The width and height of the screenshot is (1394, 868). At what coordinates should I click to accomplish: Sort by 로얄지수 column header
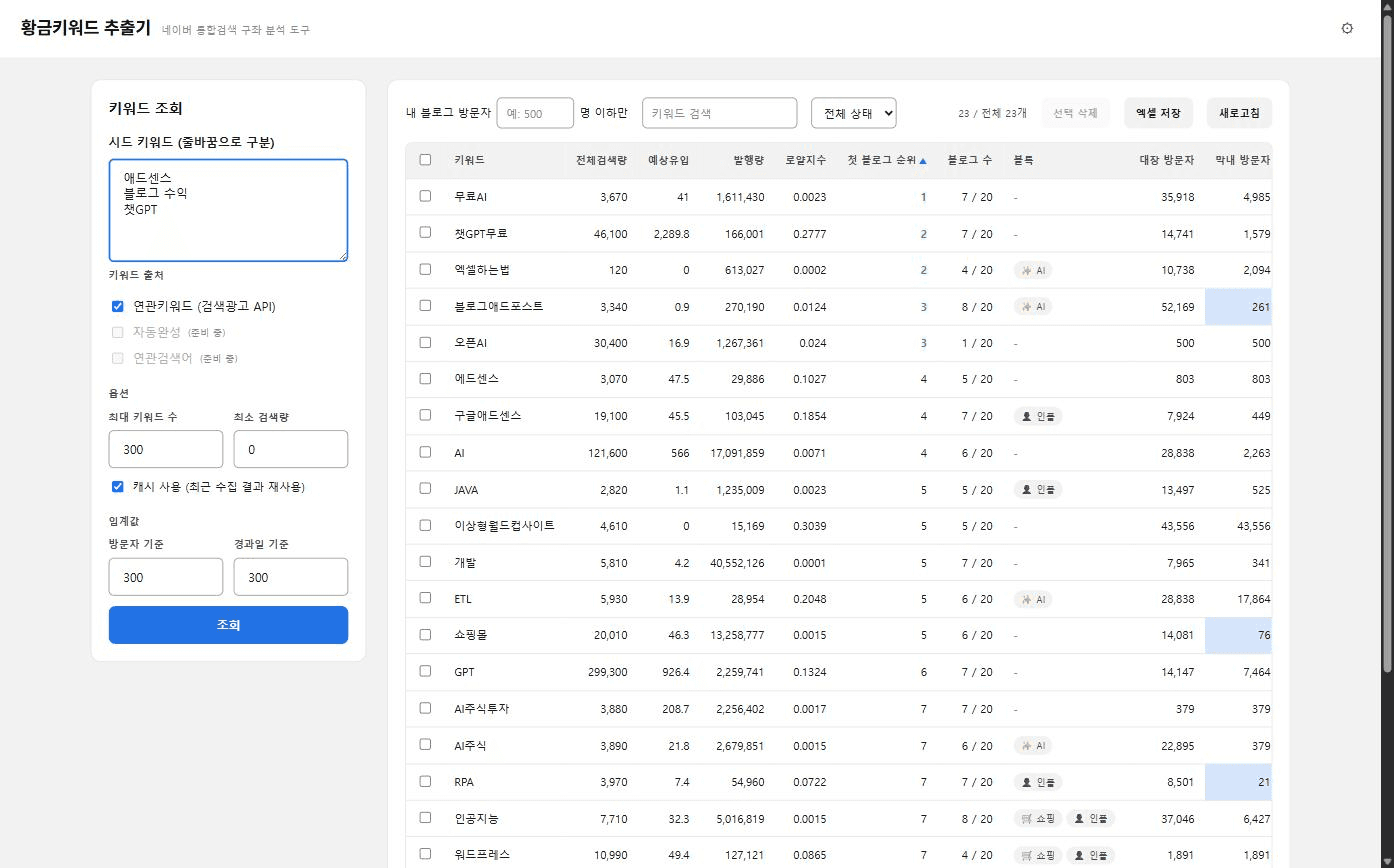806,160
